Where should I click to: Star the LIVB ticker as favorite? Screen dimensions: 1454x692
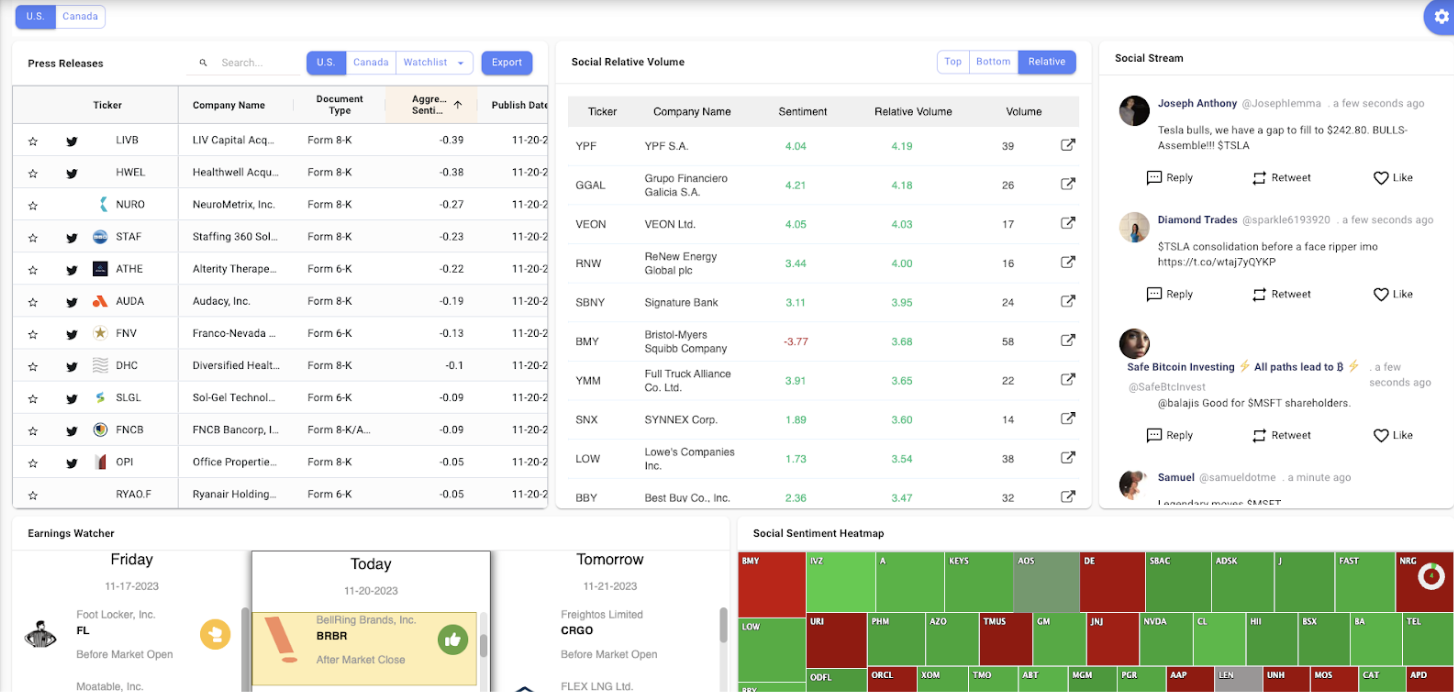33,141
